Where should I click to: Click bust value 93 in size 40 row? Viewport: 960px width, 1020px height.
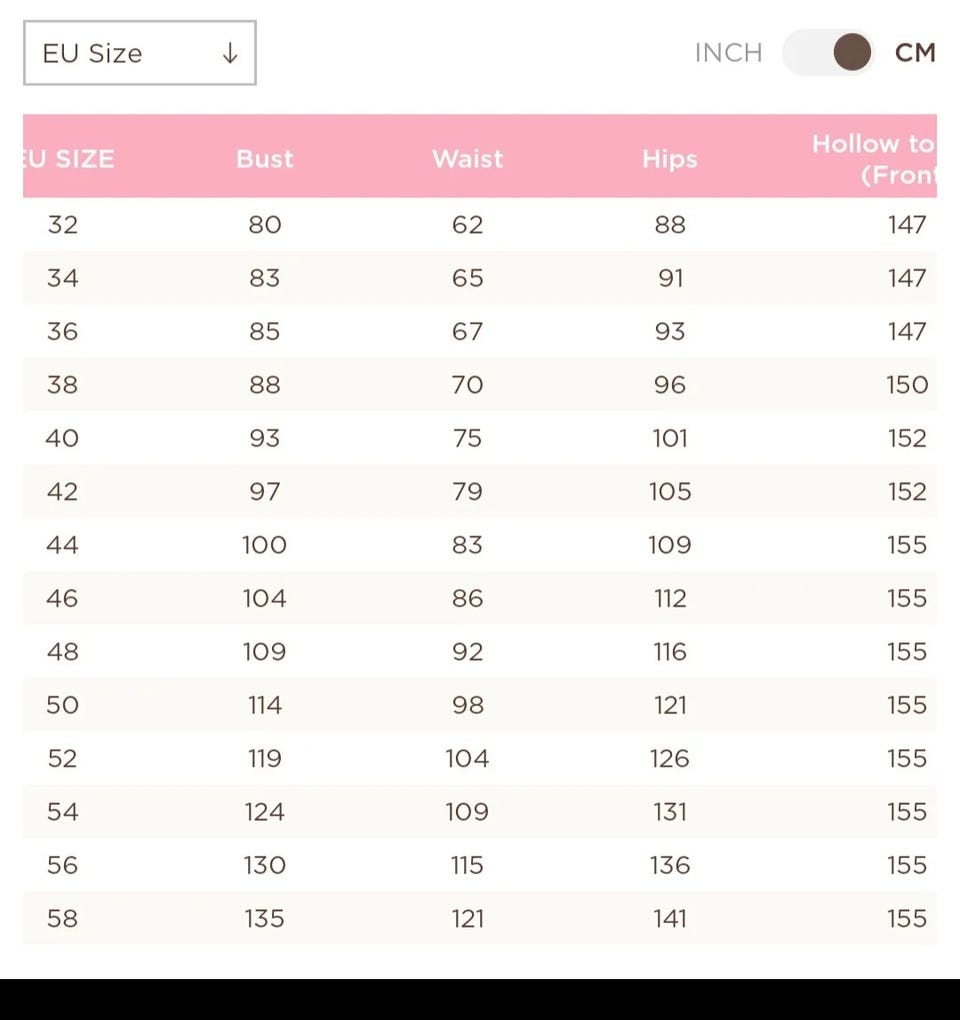pyautogui.click(x=265, y=438)
